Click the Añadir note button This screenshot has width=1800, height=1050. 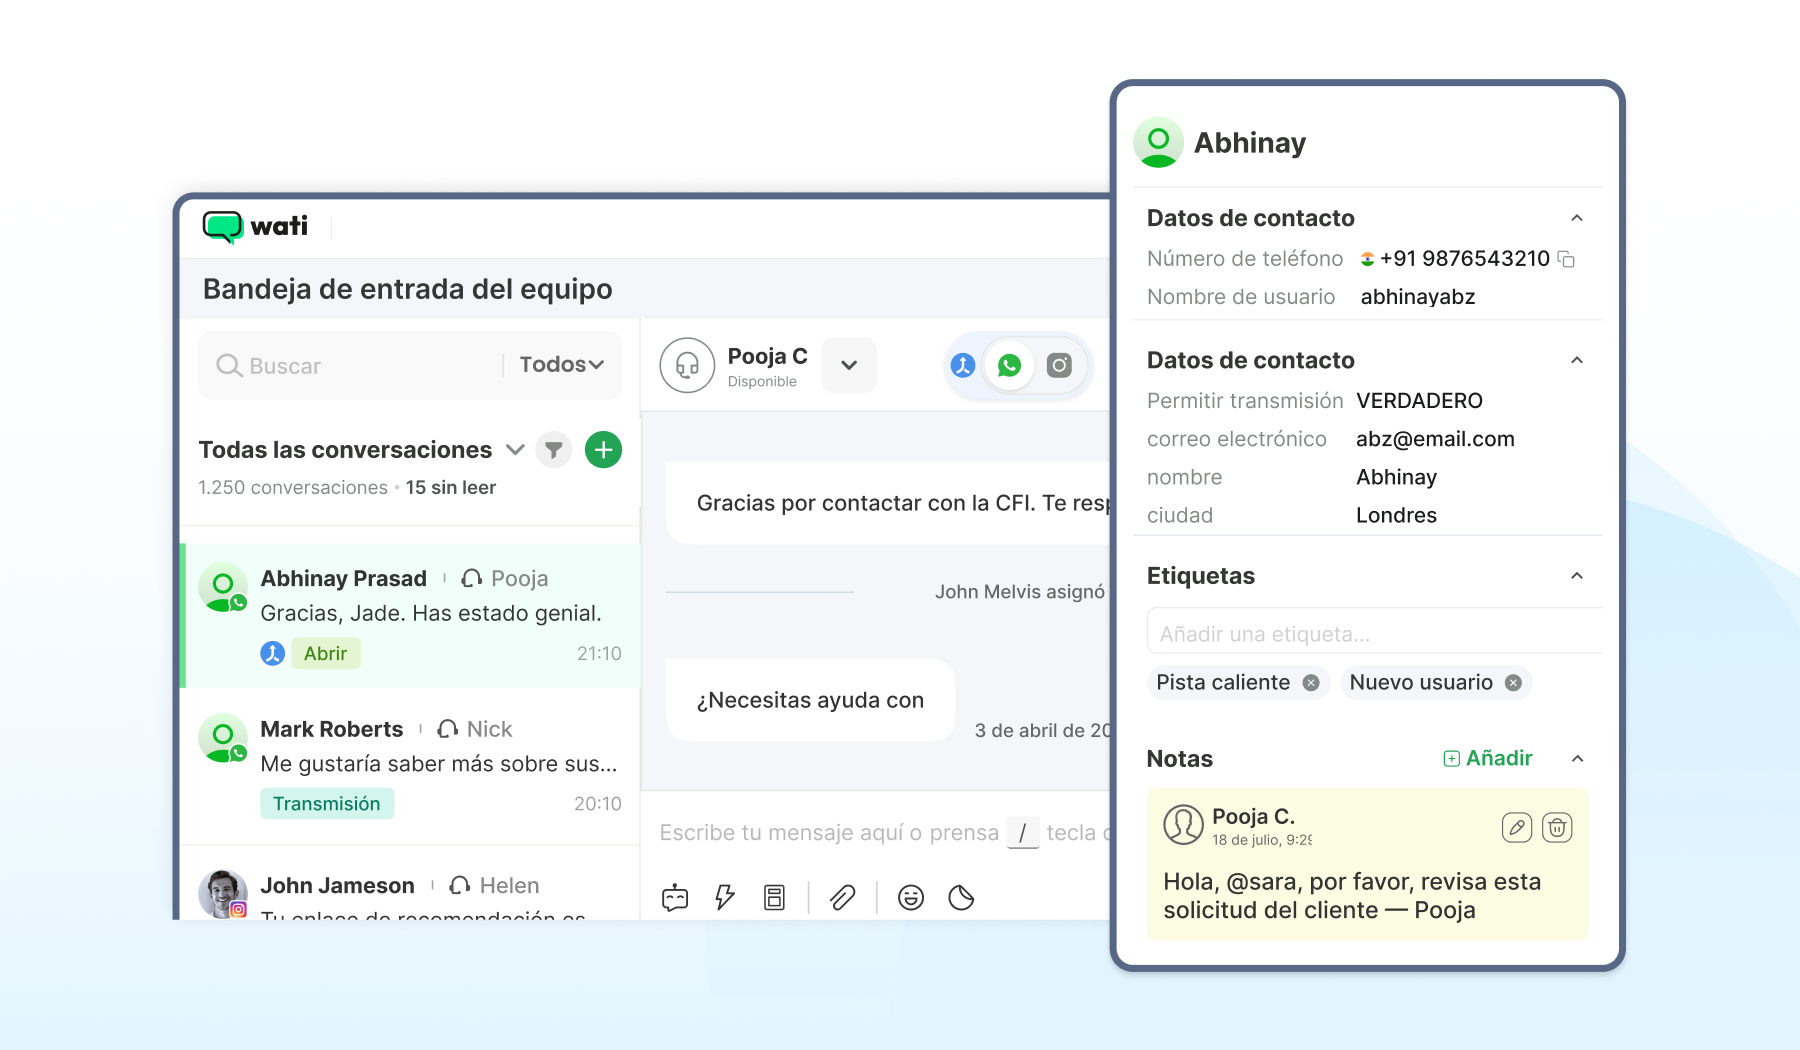[x=1488, y=759]
